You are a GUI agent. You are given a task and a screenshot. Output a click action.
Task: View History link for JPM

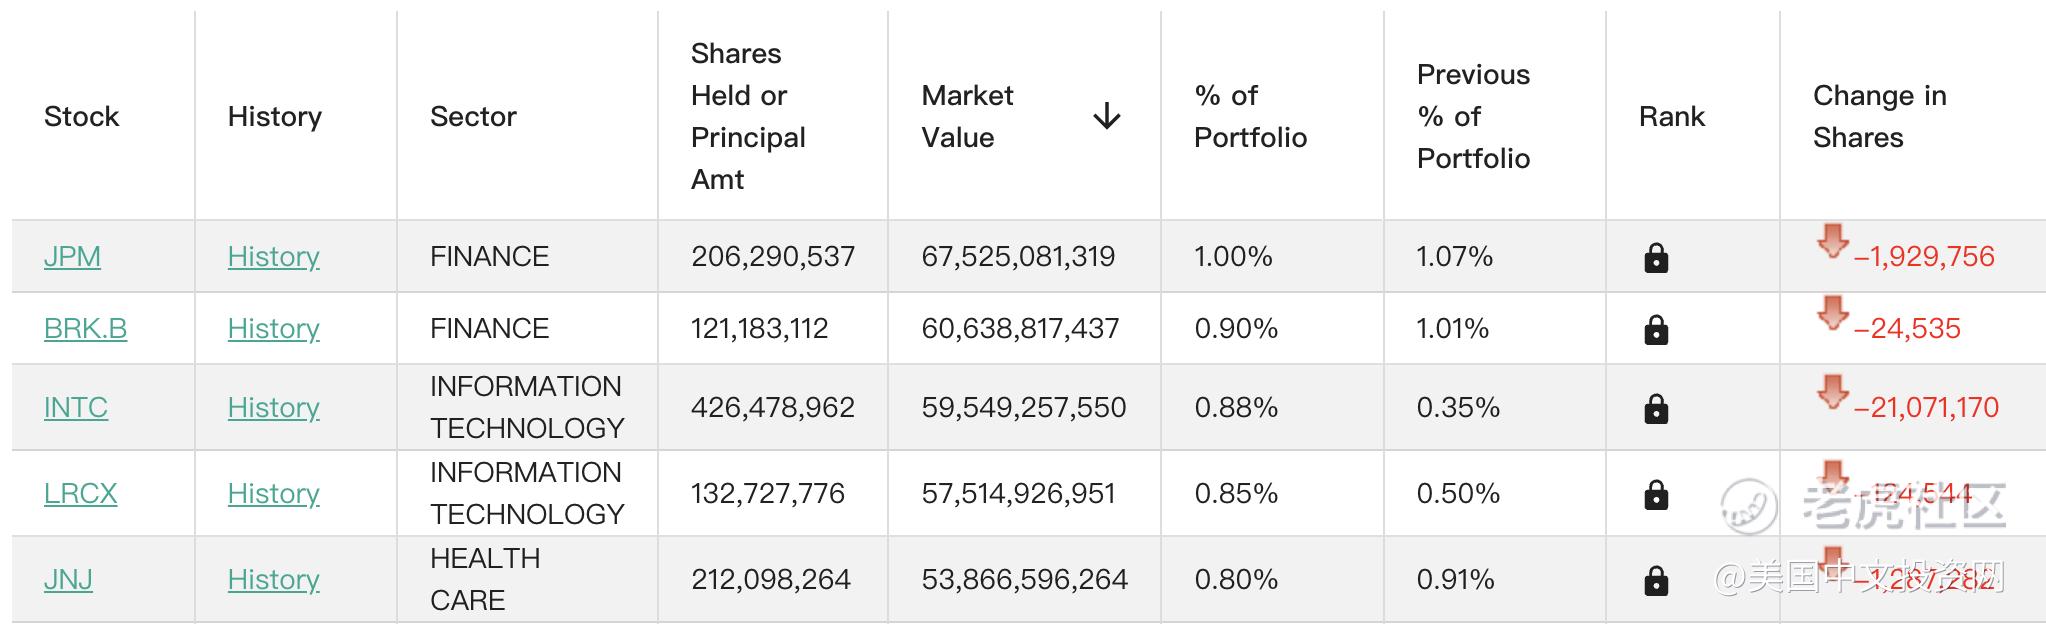(273, 256)
